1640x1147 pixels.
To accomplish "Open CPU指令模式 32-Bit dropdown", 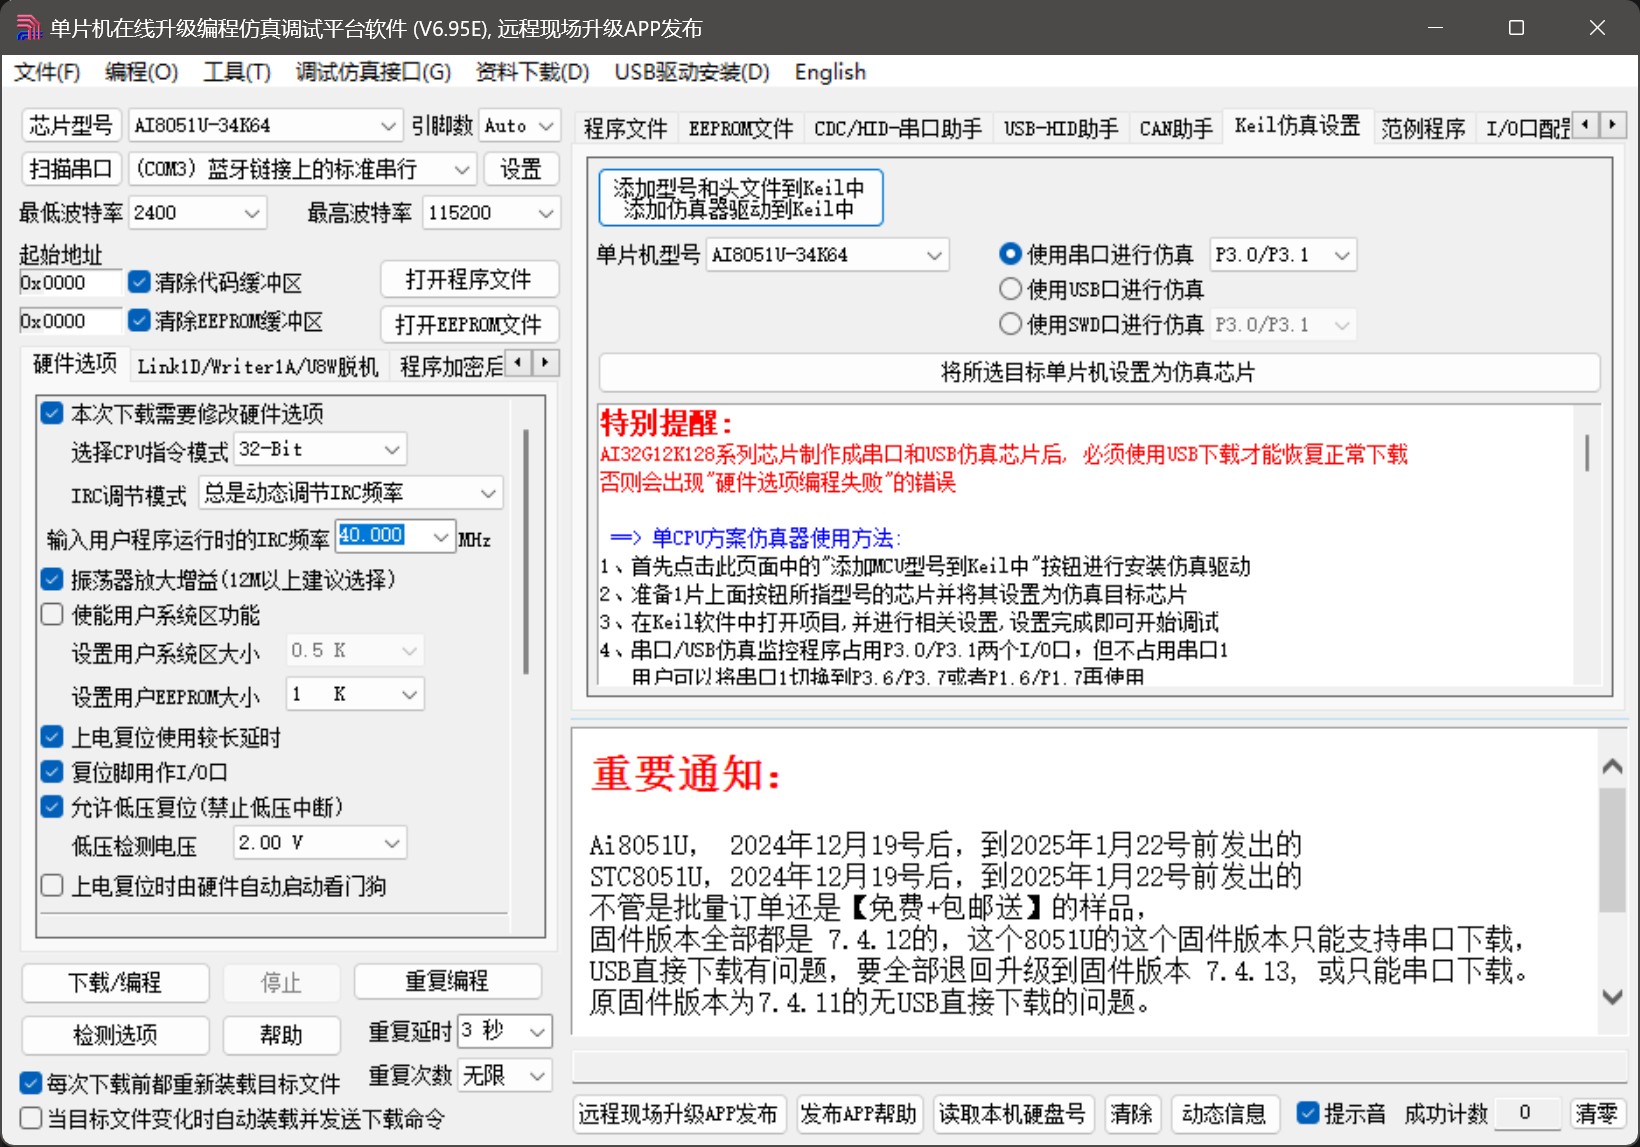I will click(320, 450).
